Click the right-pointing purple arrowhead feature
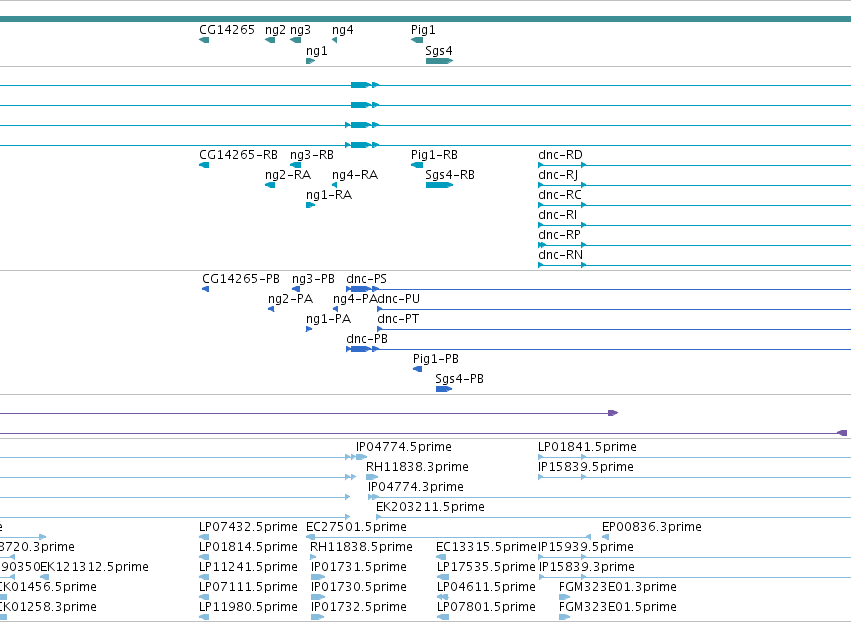Image resolution: width=851 pixels, height=622 pixels. pos(613,413)
